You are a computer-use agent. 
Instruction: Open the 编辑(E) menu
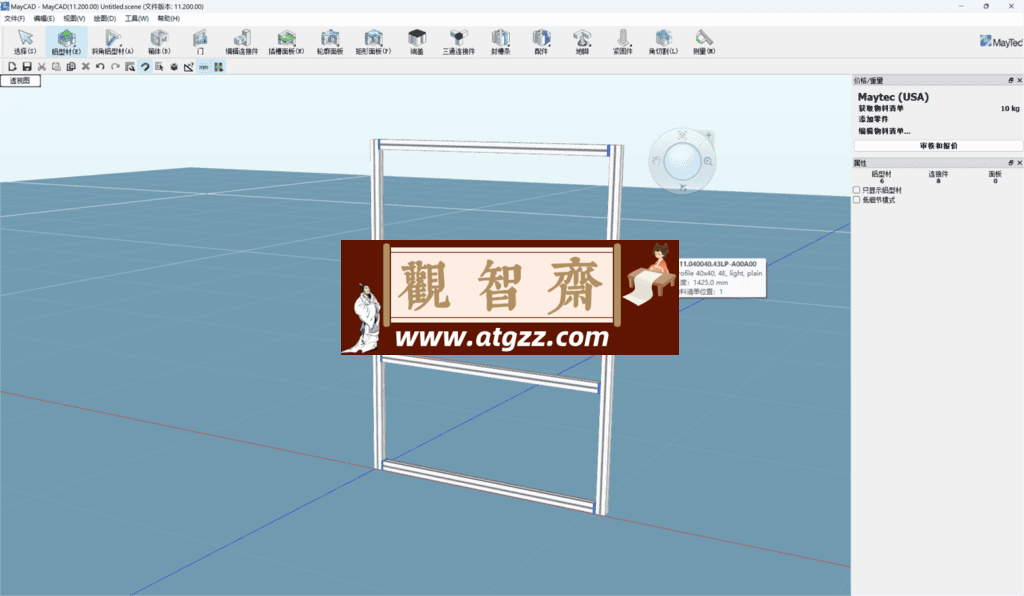[x=44, y=18]
